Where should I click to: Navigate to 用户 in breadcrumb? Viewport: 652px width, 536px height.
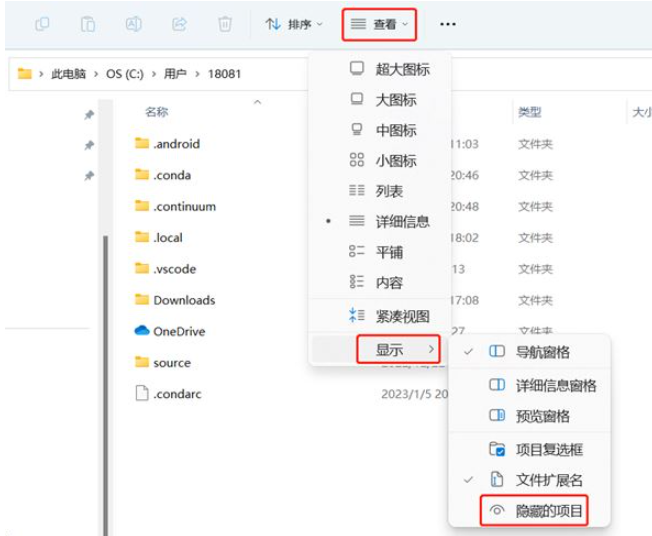point(175,74)
